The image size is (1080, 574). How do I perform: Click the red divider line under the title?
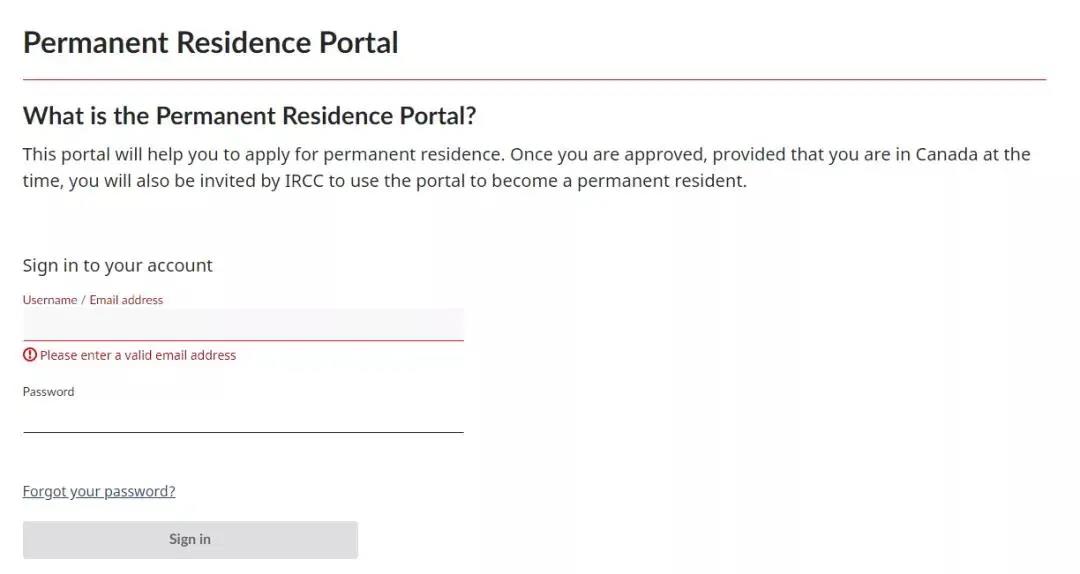tap(534, 80)
